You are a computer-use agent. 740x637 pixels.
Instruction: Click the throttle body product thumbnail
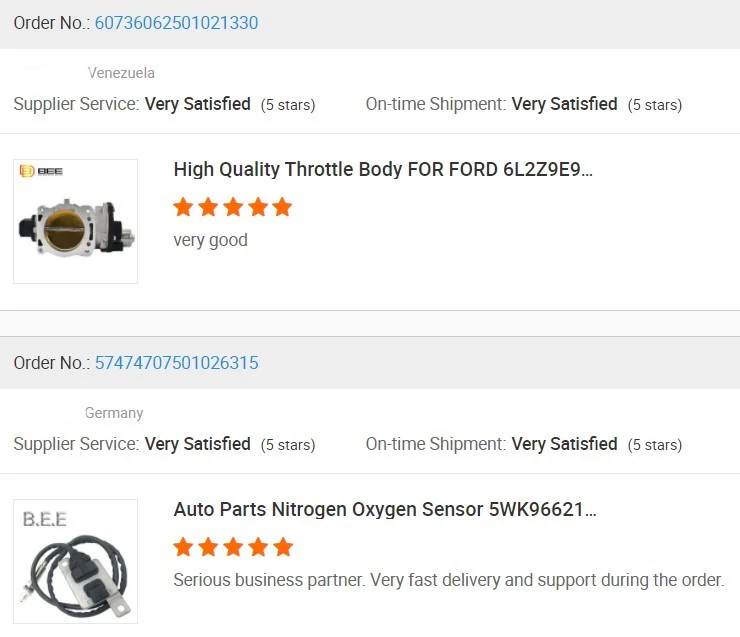pos(75,222)
